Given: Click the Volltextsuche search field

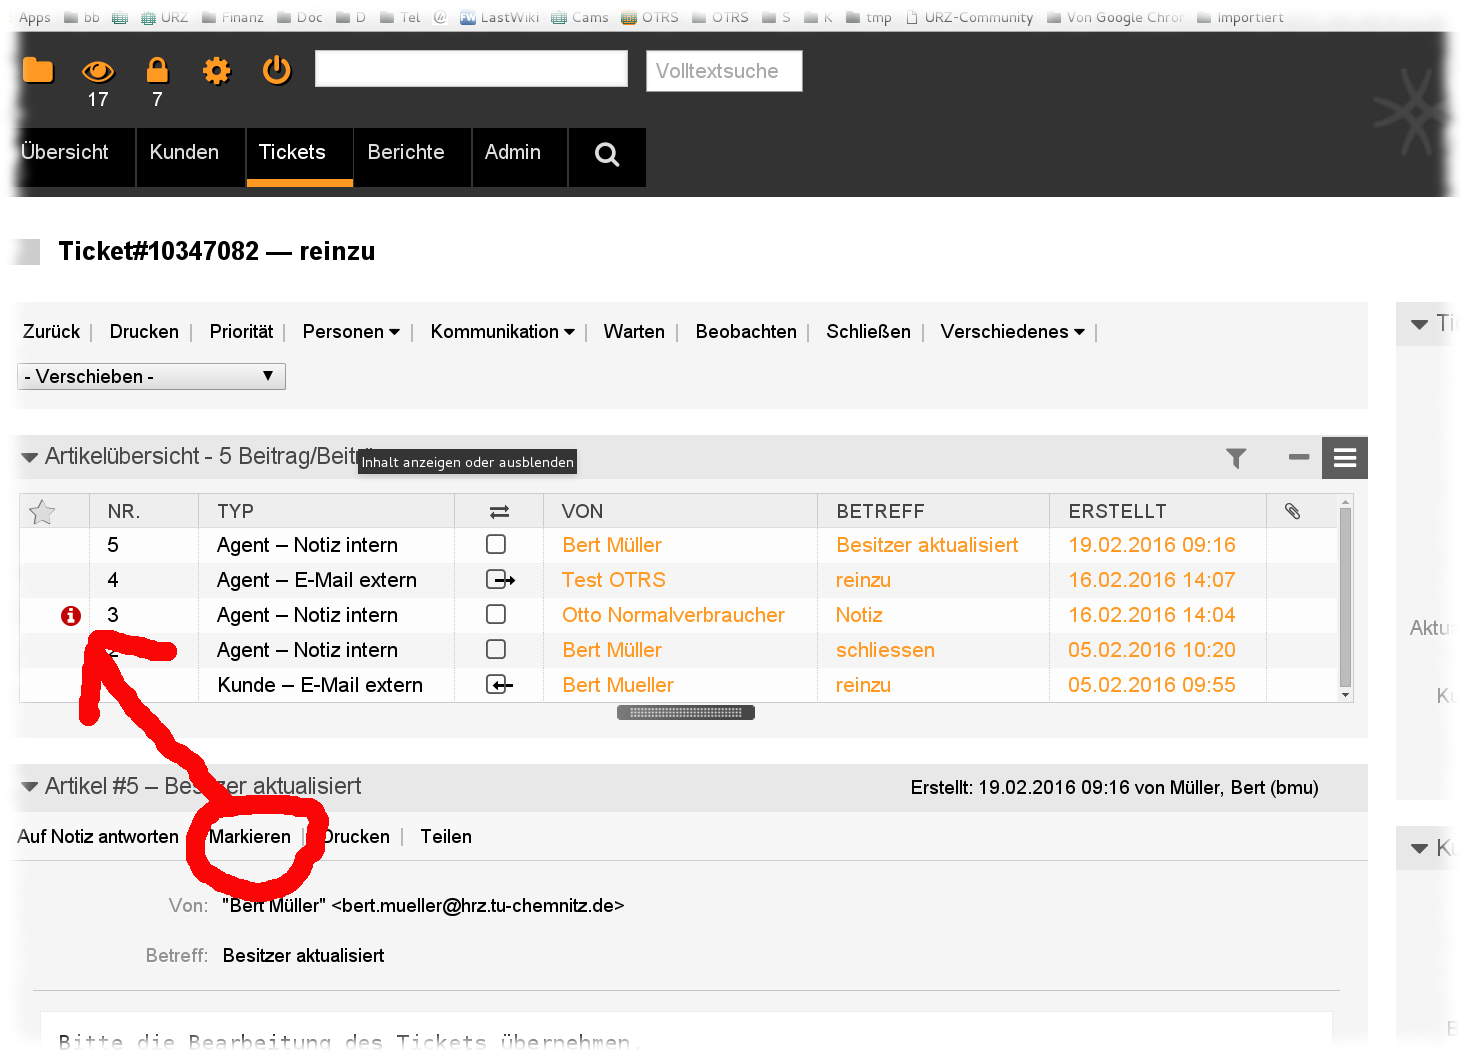Looking at the screenshot, I should pos(723,71).
